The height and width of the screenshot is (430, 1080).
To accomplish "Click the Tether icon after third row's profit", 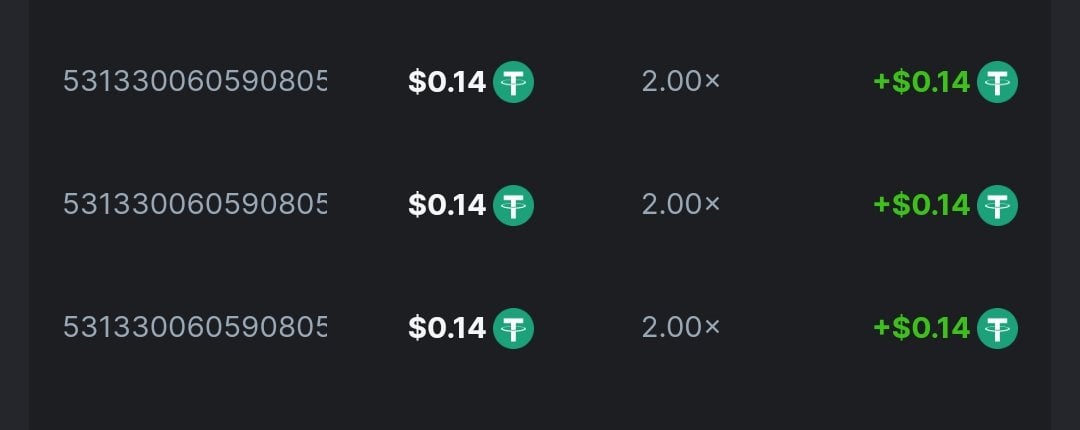I will pyautogui.click(x=997, y=328).
